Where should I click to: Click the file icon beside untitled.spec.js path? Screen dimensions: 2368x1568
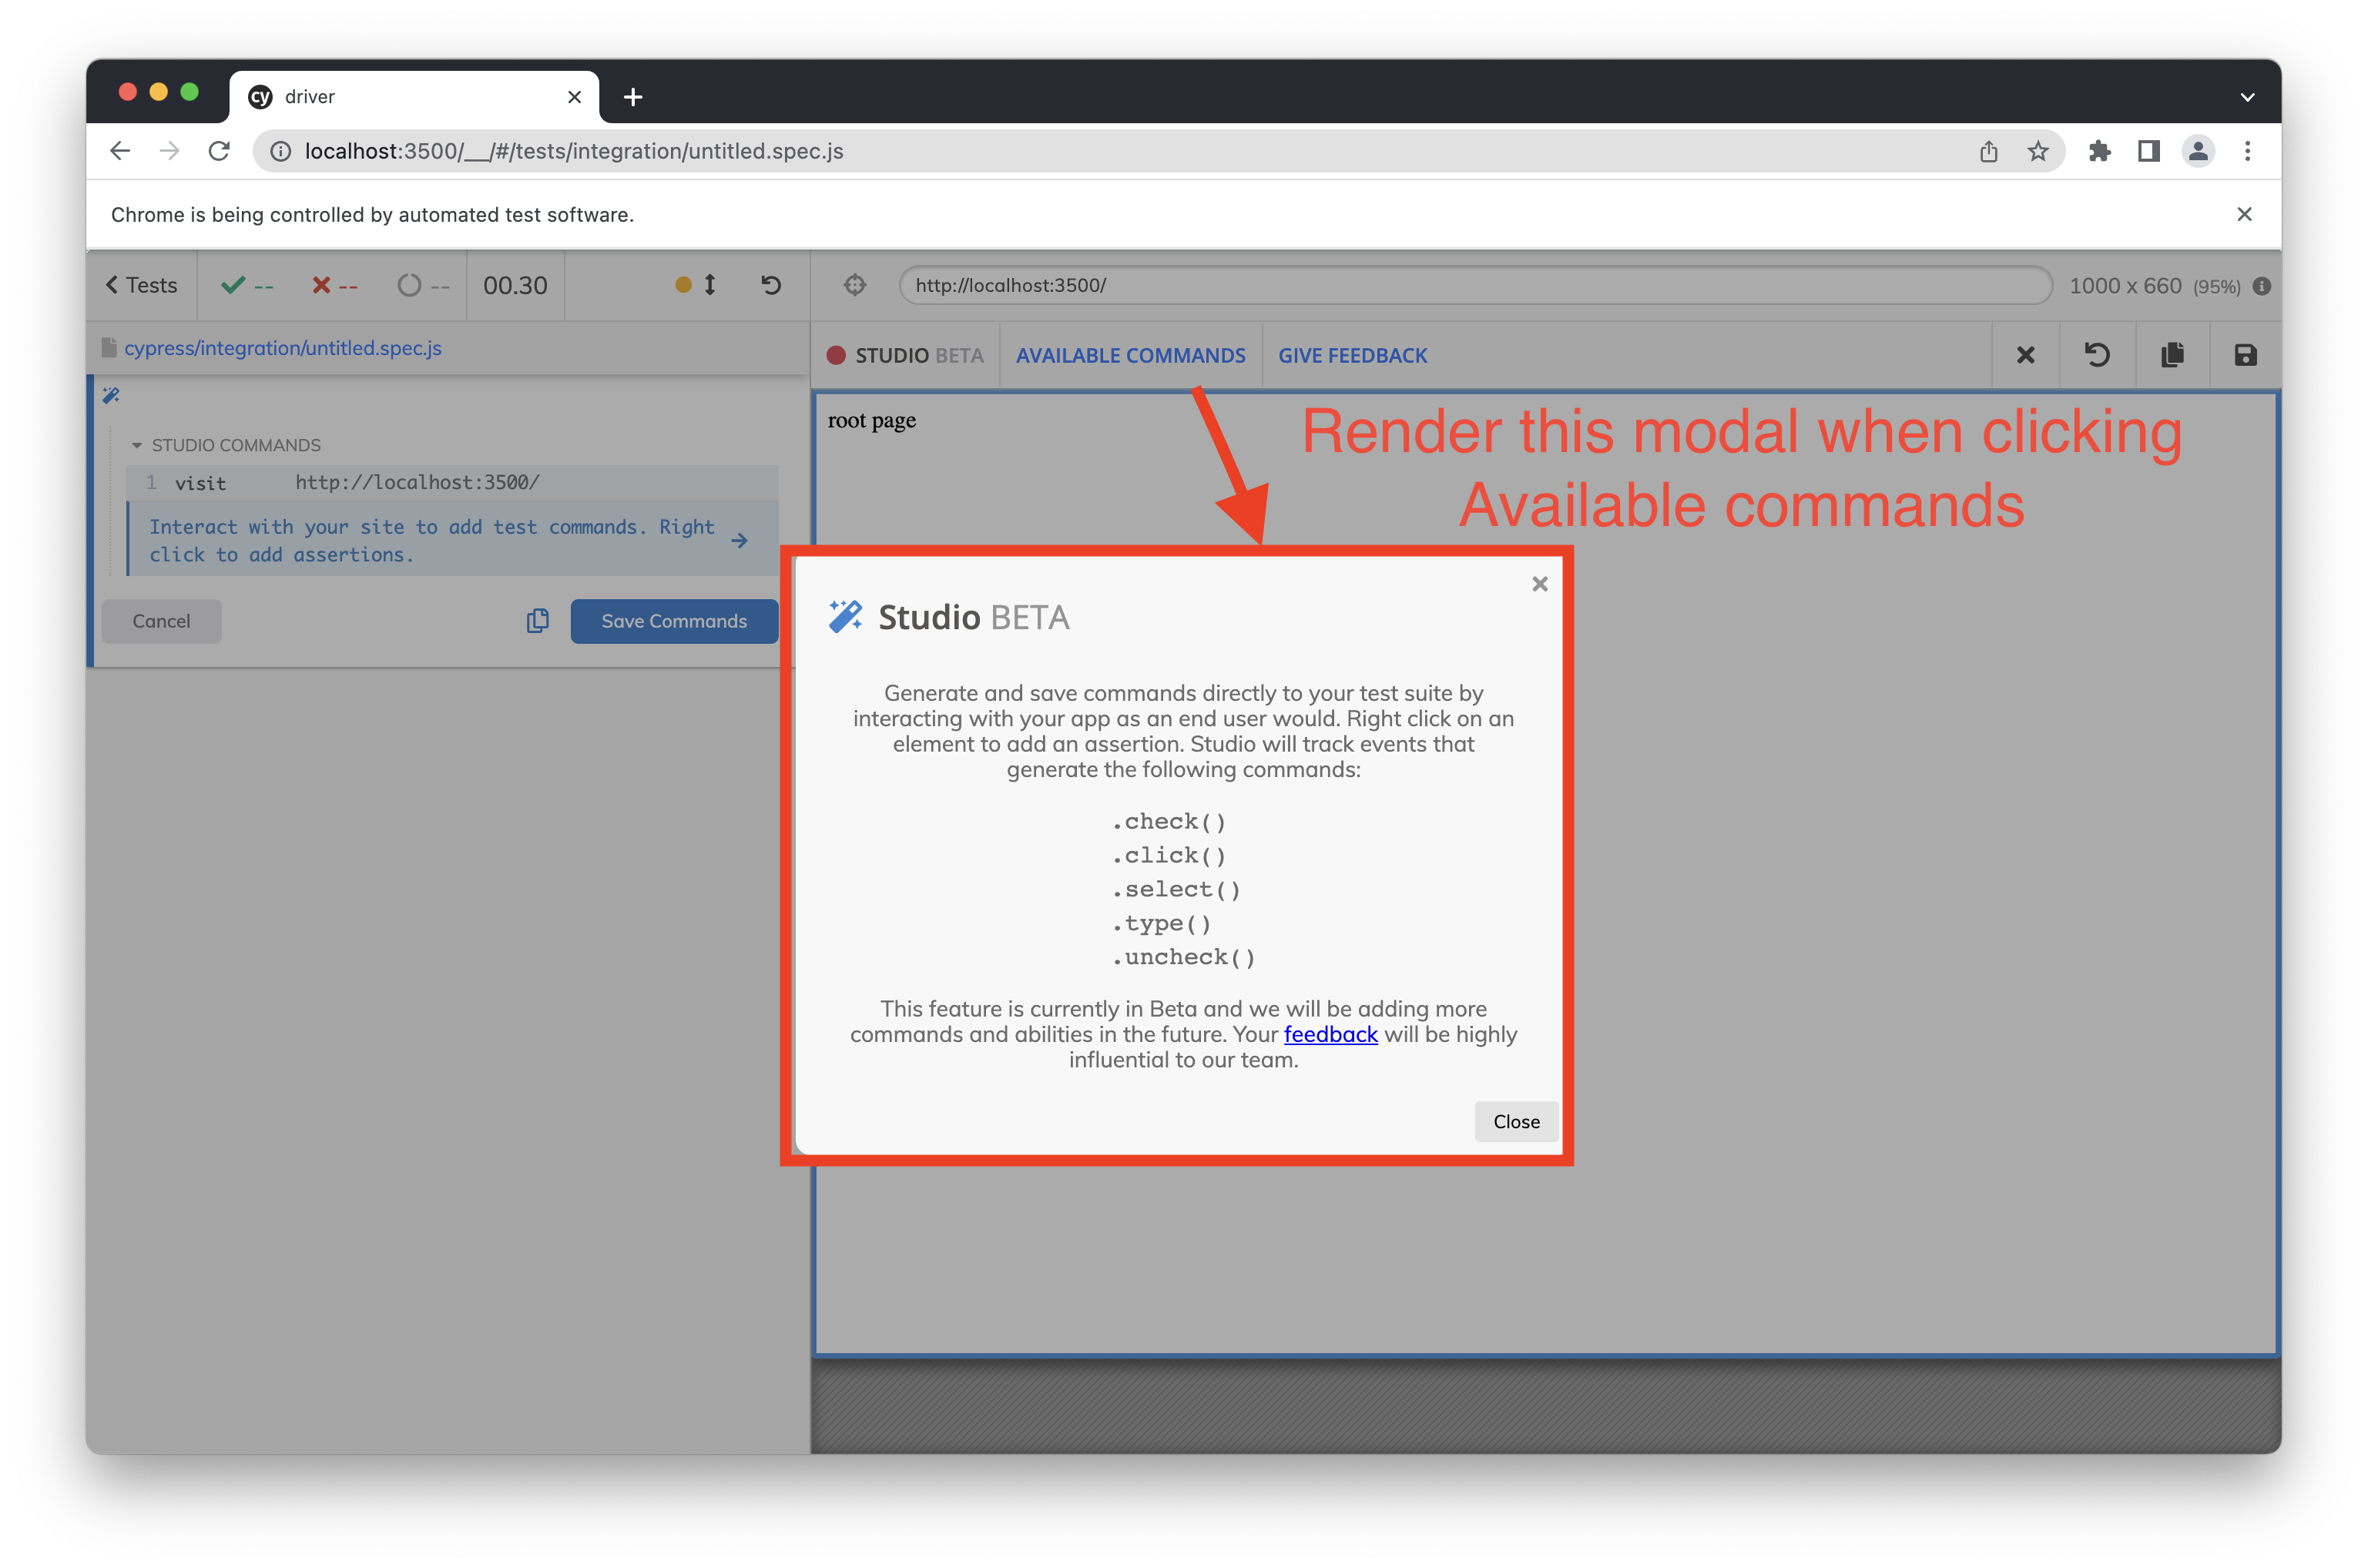point(108,347)
